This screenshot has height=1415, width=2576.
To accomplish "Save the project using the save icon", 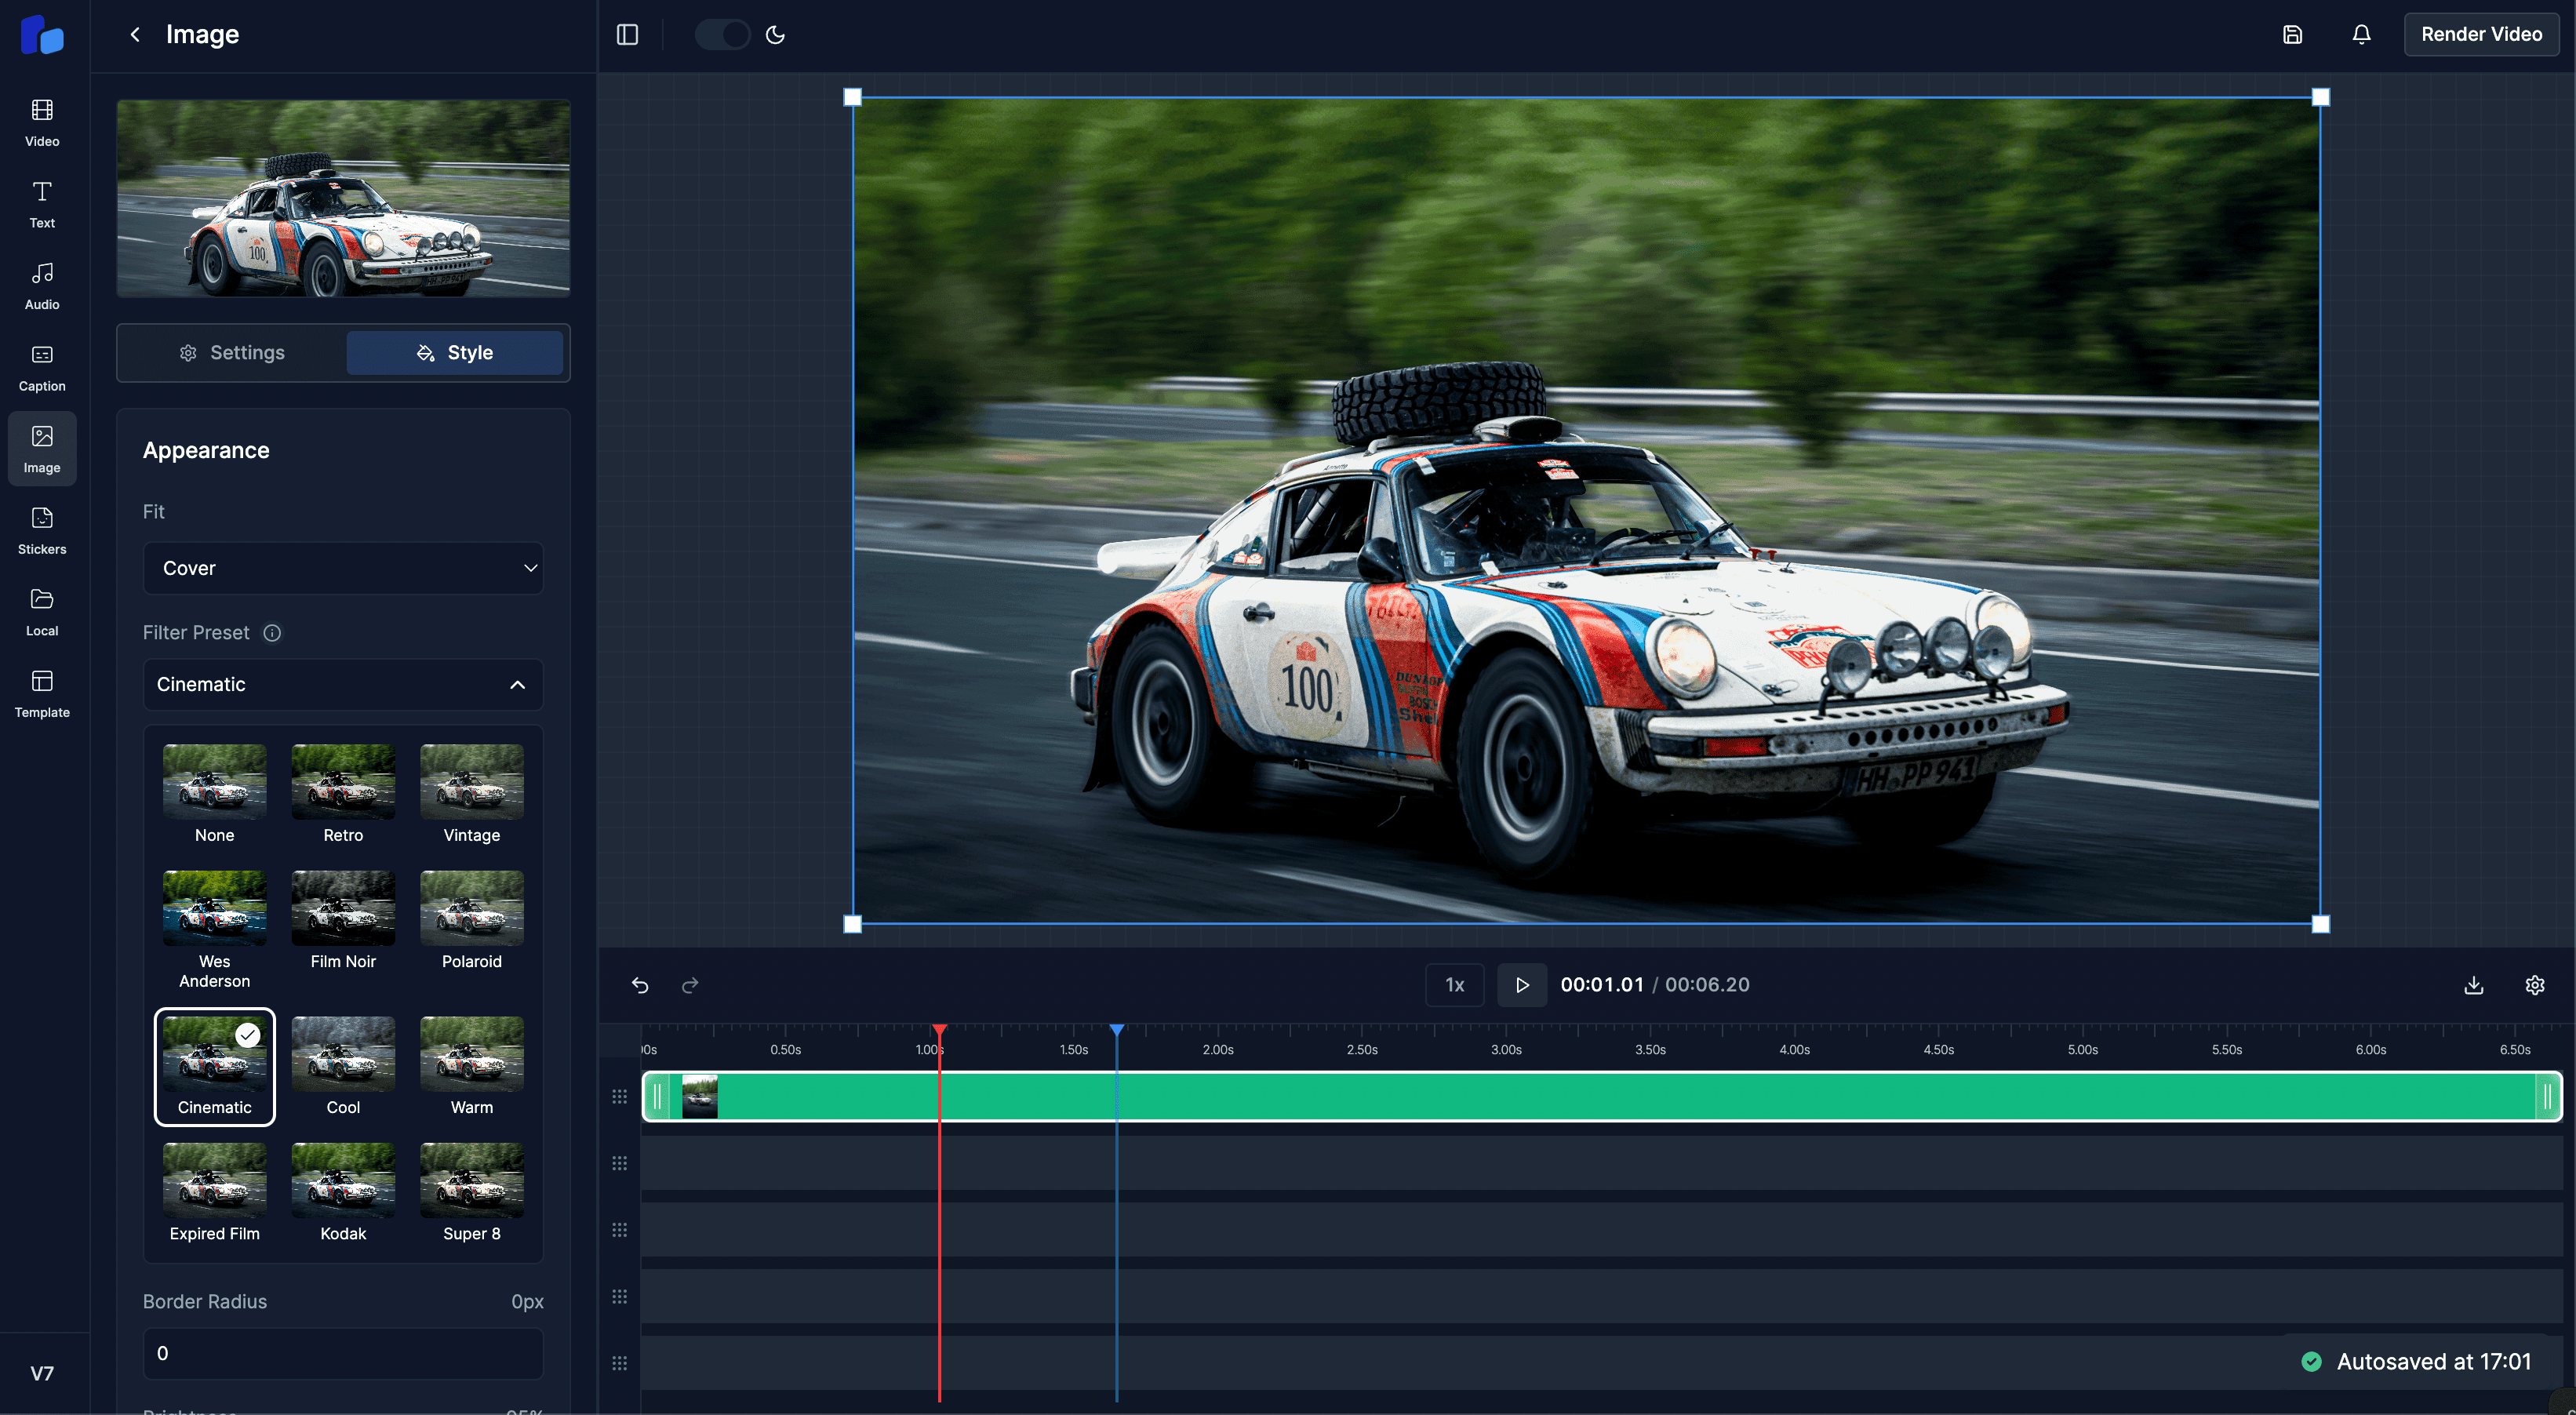I will tap(2292, 33).
